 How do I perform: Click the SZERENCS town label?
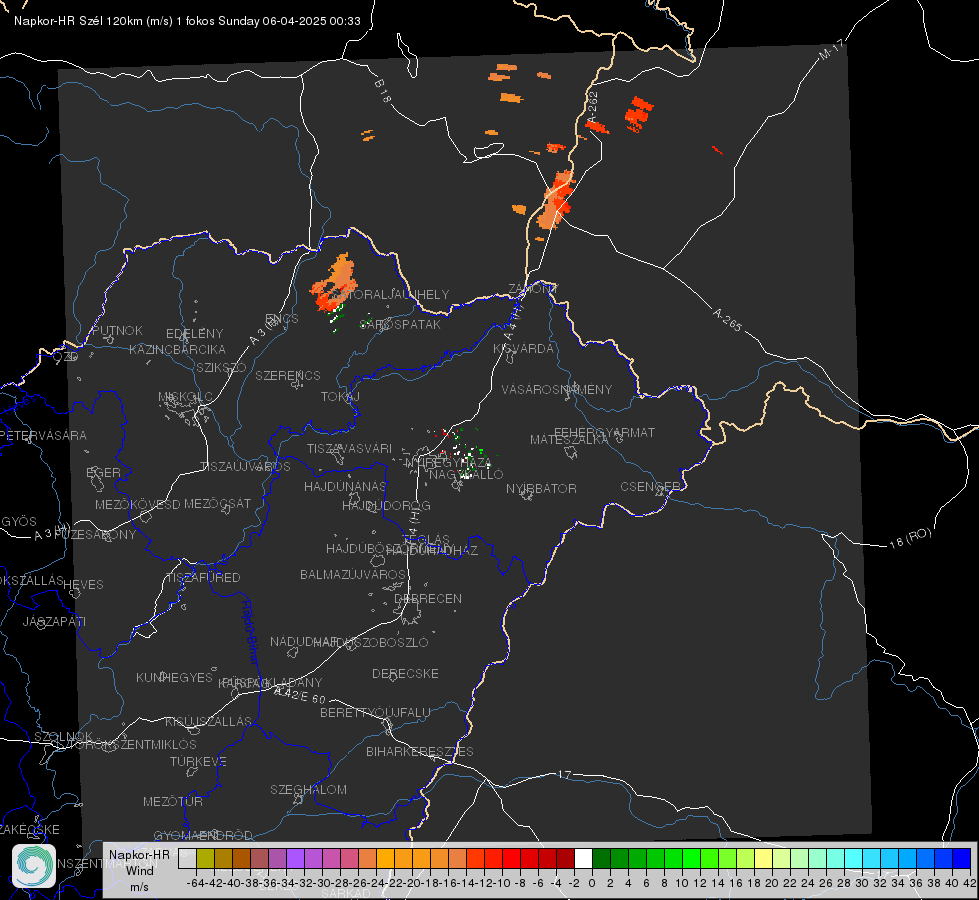288,375
